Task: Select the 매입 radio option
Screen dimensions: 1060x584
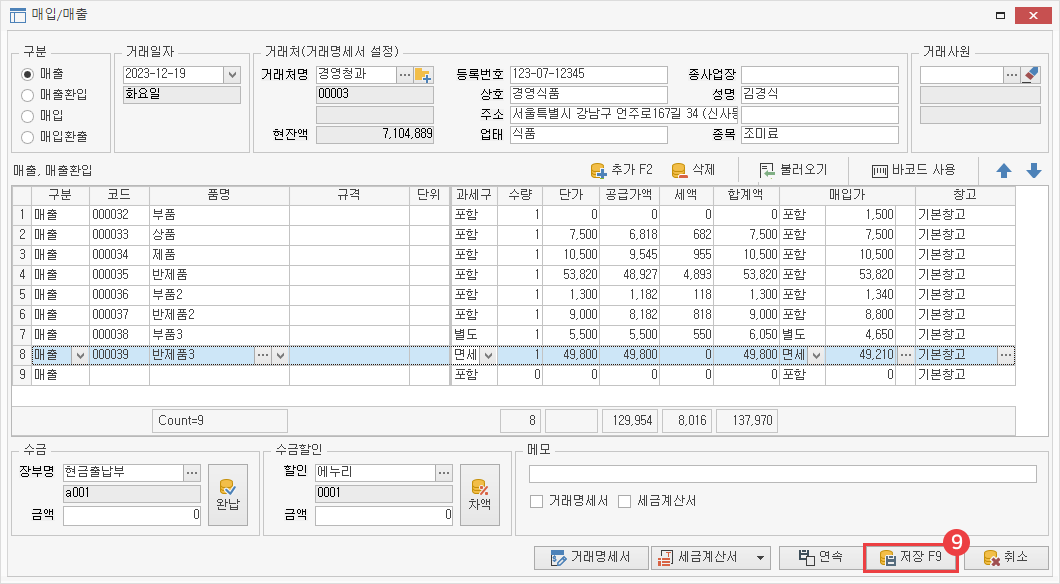Action: pos(28,116)
